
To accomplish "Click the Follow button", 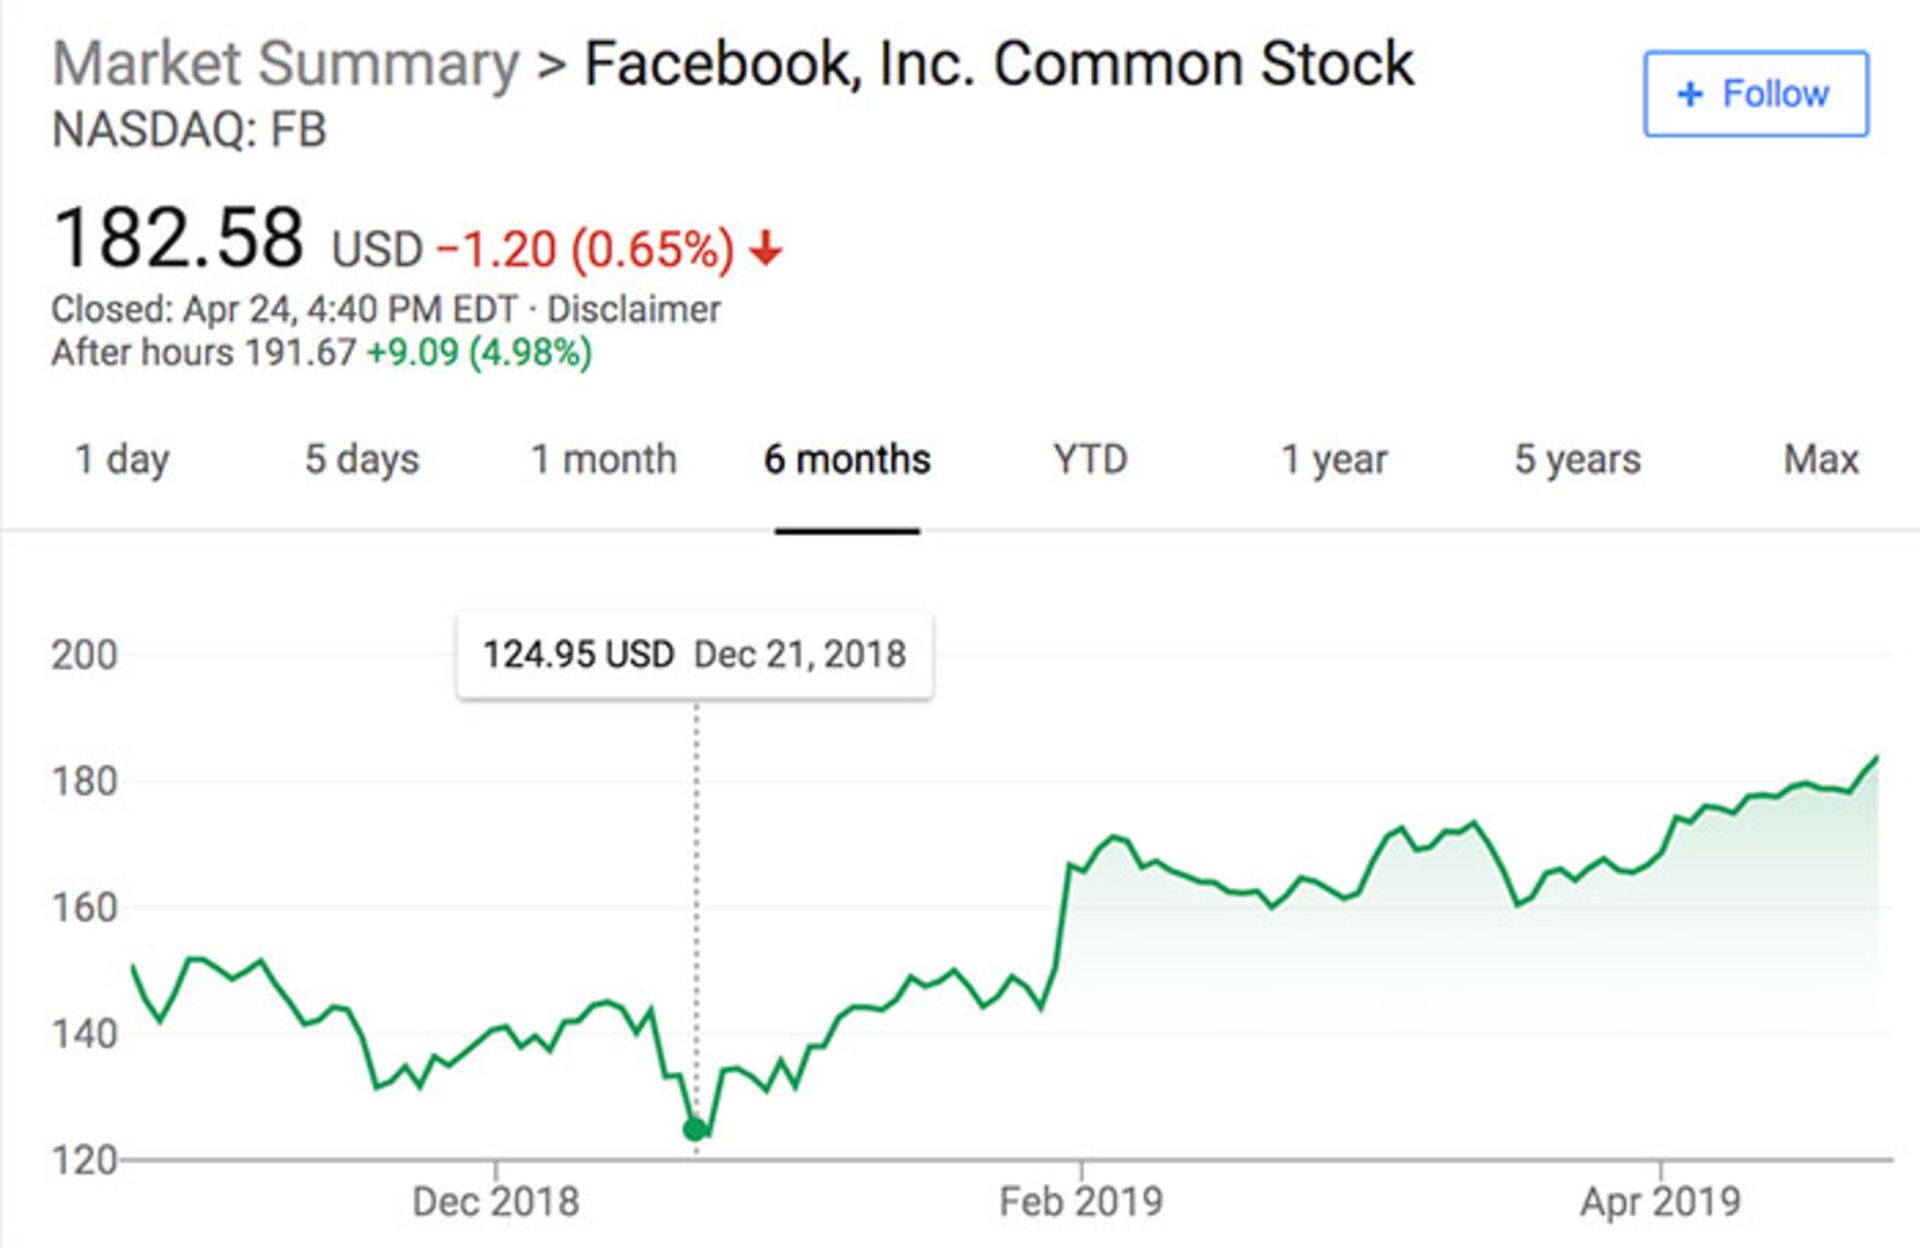I will pos(1755,94).
